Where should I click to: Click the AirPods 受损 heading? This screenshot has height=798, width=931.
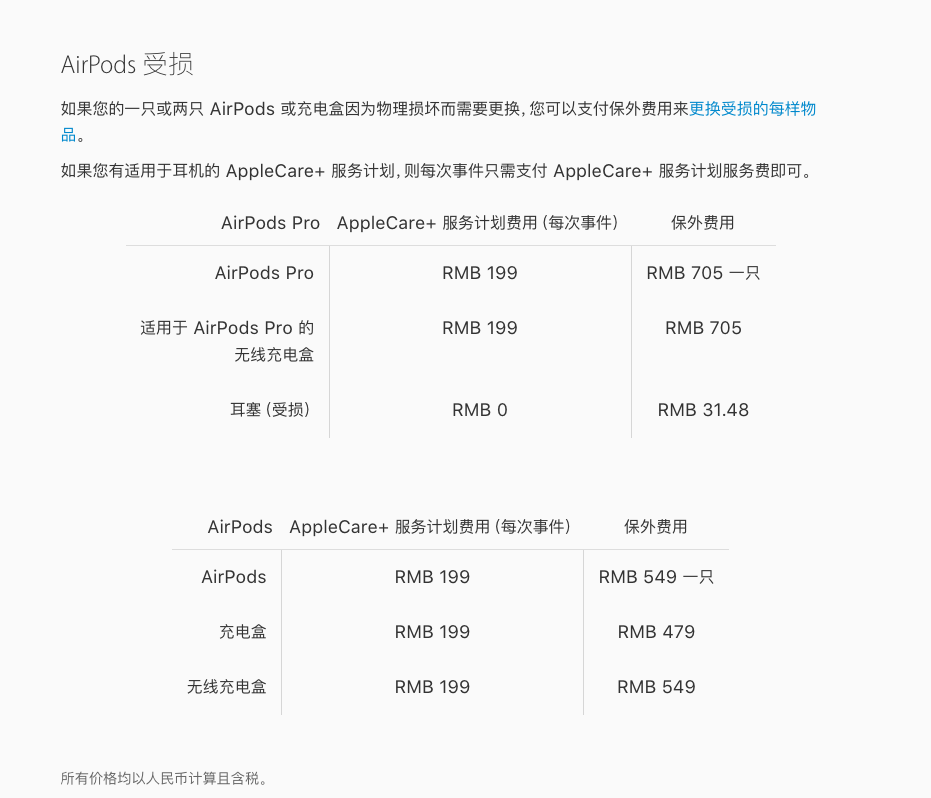coord(127,64)
